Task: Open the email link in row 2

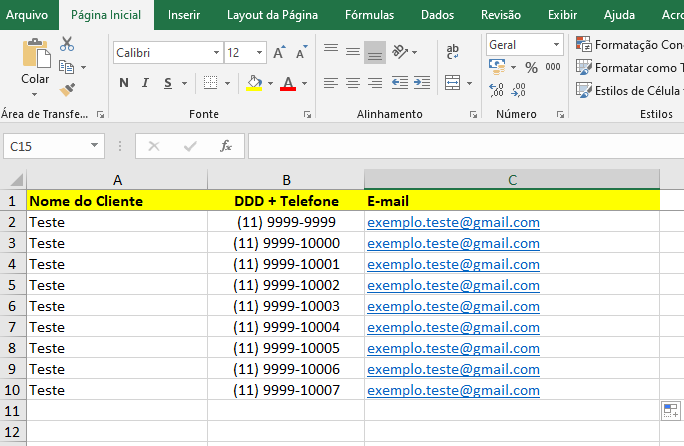Action: (453, 222)
